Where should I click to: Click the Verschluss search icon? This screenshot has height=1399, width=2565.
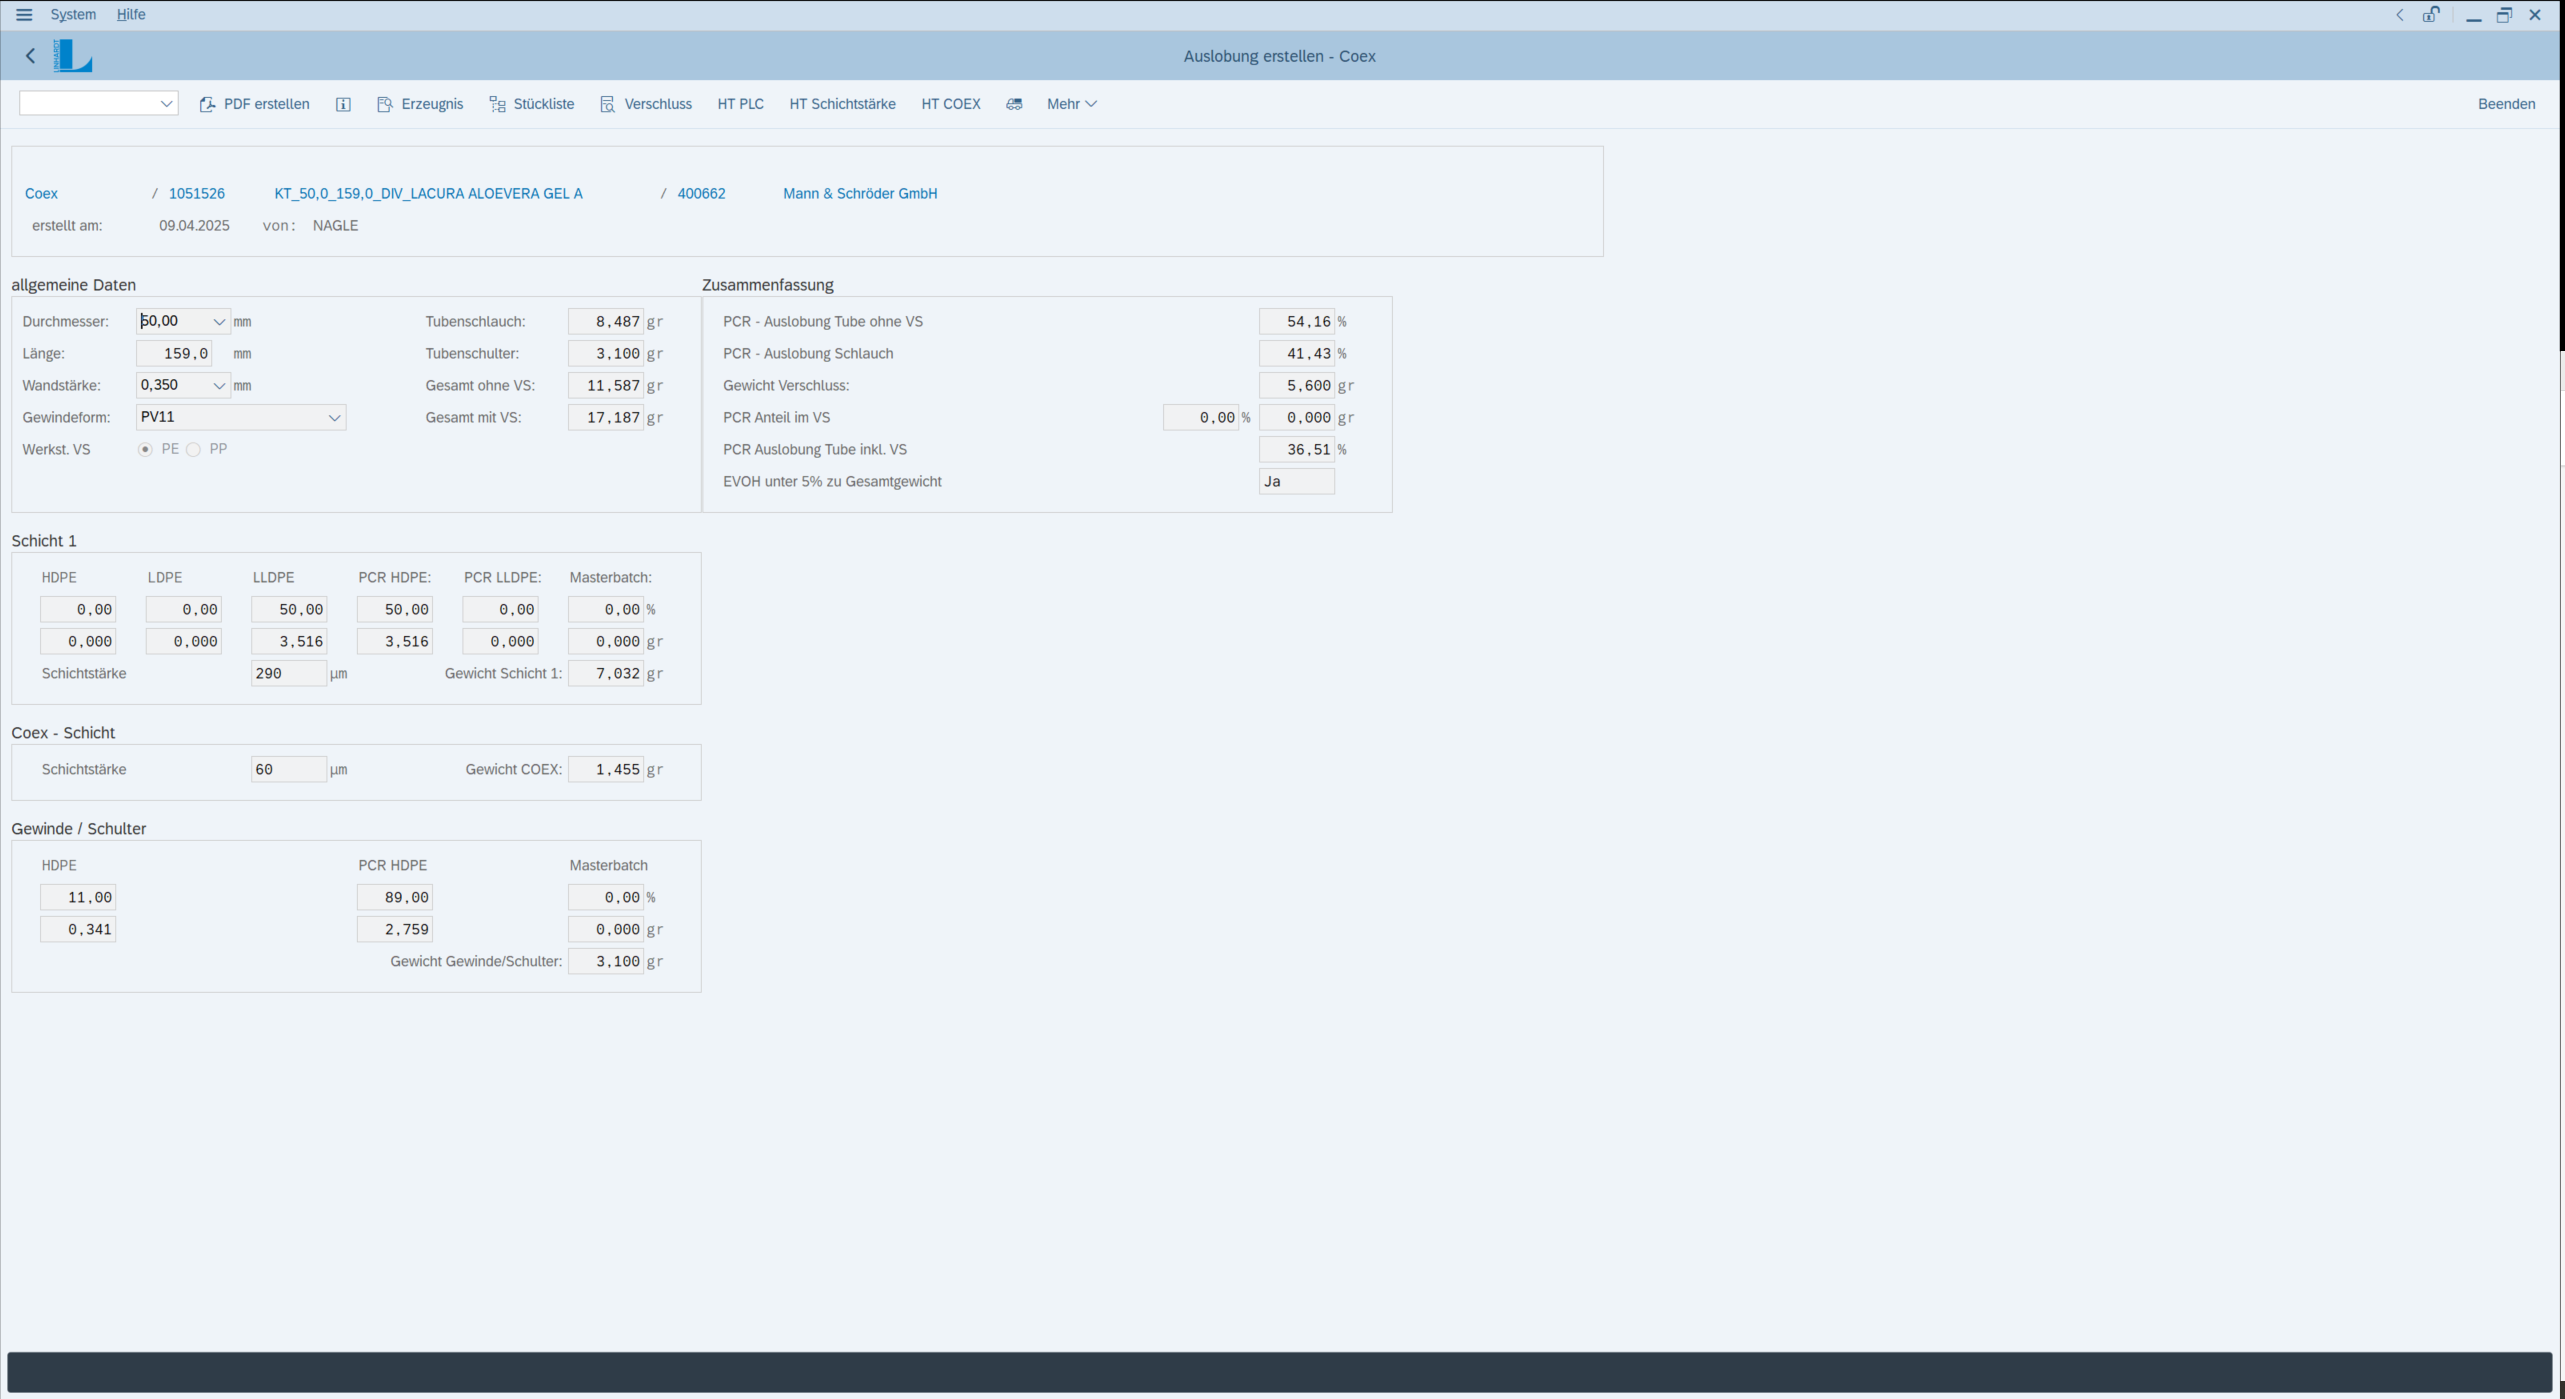click(607, 104)
